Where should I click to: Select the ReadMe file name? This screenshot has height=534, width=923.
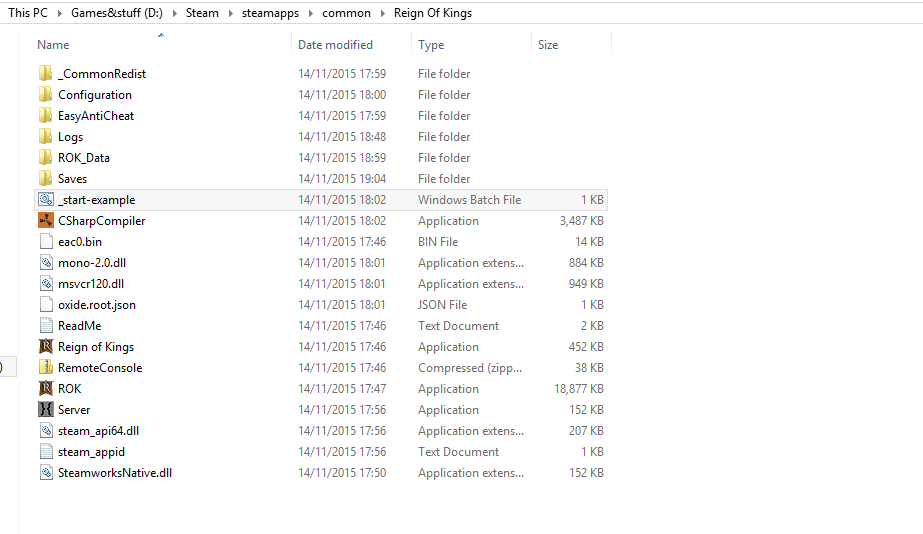click(x=79, y=326)
